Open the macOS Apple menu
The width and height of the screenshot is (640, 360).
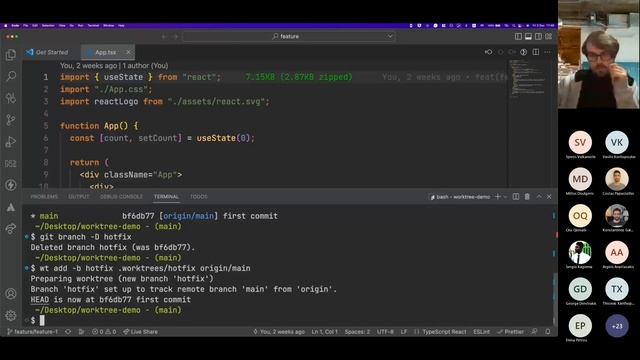tap(5, 25)
